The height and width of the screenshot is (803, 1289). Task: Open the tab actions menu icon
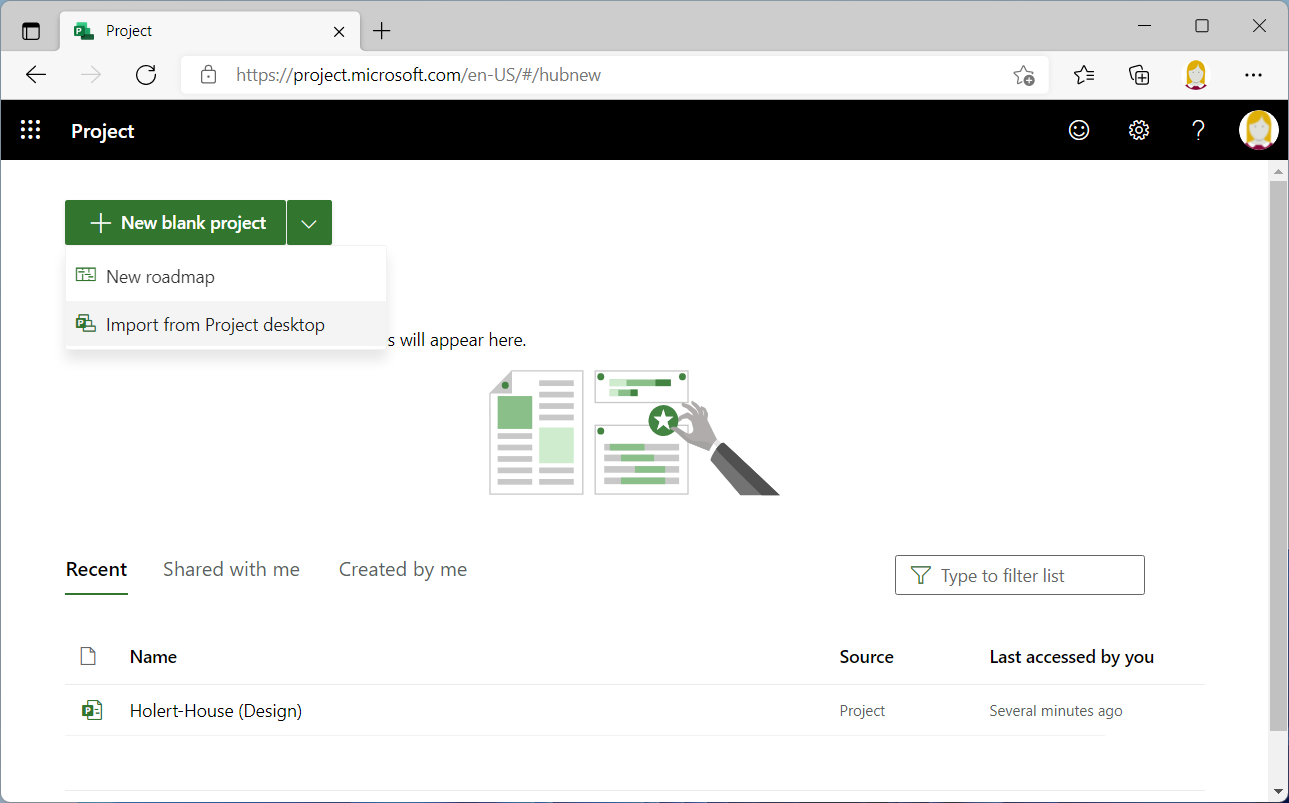[x=31, y=31]
